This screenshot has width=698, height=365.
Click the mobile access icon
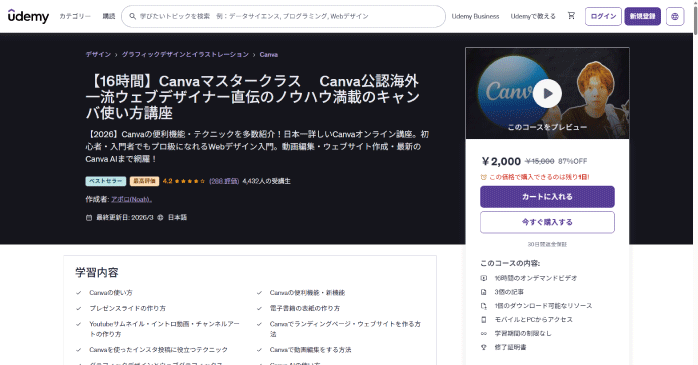pyautogui.click(x=483, y=319)
